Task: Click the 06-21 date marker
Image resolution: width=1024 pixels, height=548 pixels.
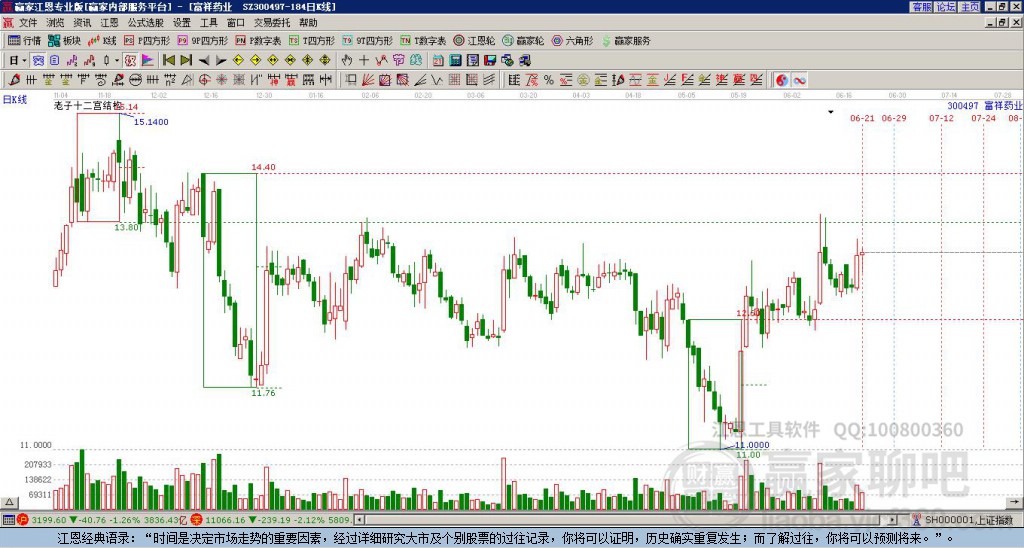Action: tap(862, 118)
